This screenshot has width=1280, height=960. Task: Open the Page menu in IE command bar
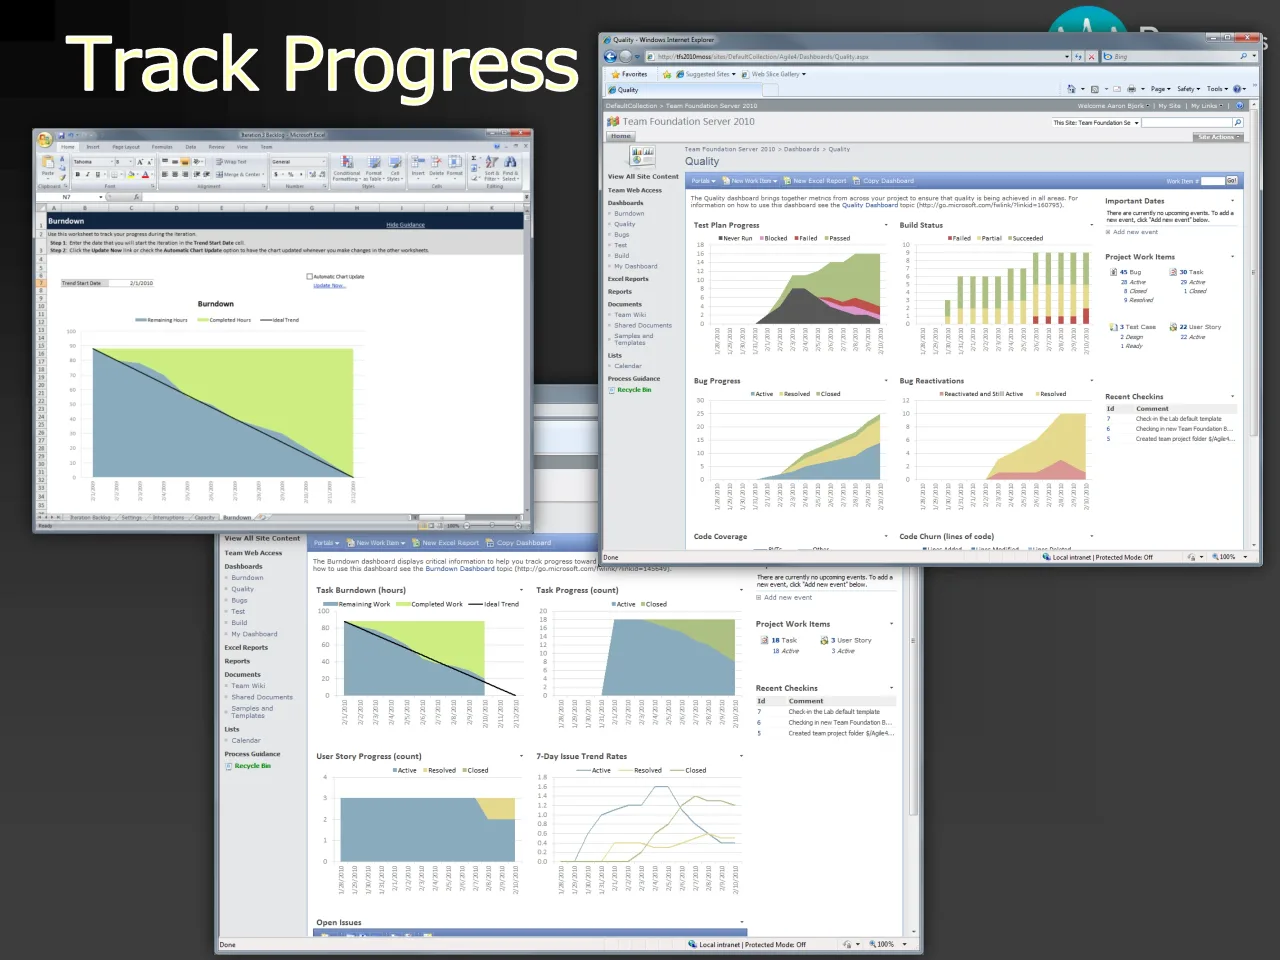click(1160, 89)
